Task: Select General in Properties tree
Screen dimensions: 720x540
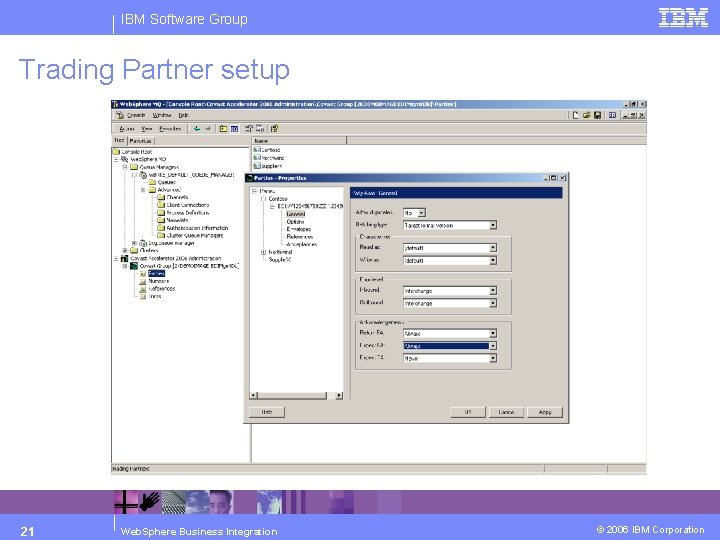Action: 296,214
